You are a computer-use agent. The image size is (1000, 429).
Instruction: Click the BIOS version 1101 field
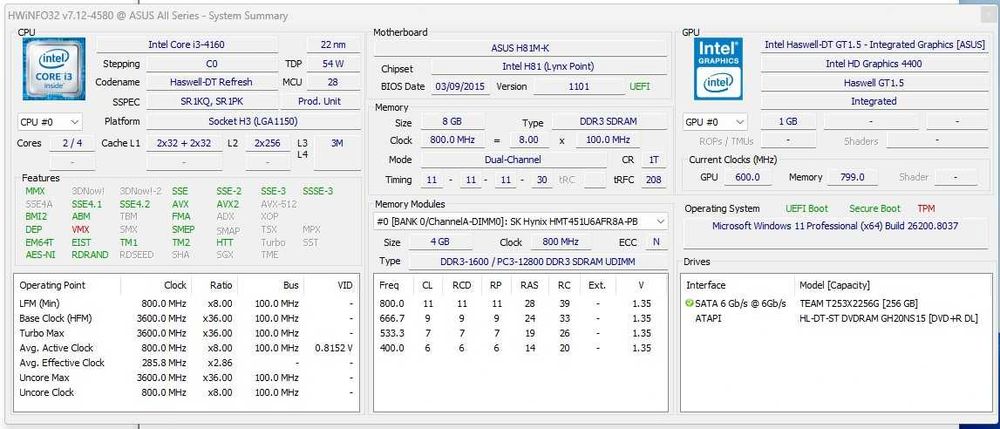579,87
